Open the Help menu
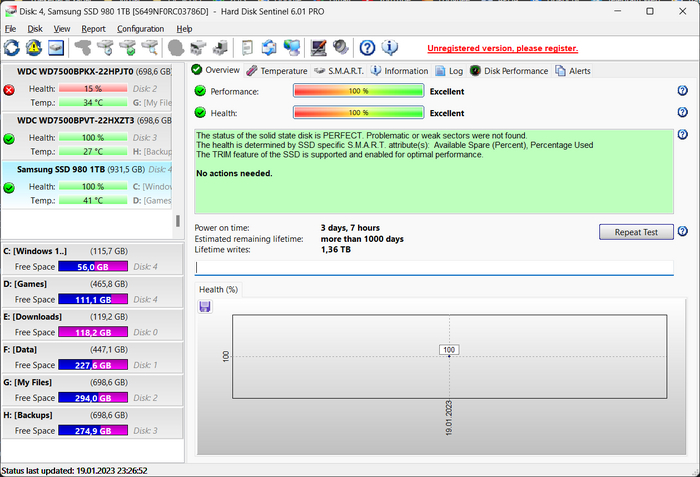Viewport: 700px width, 477px height. point(184,29)
